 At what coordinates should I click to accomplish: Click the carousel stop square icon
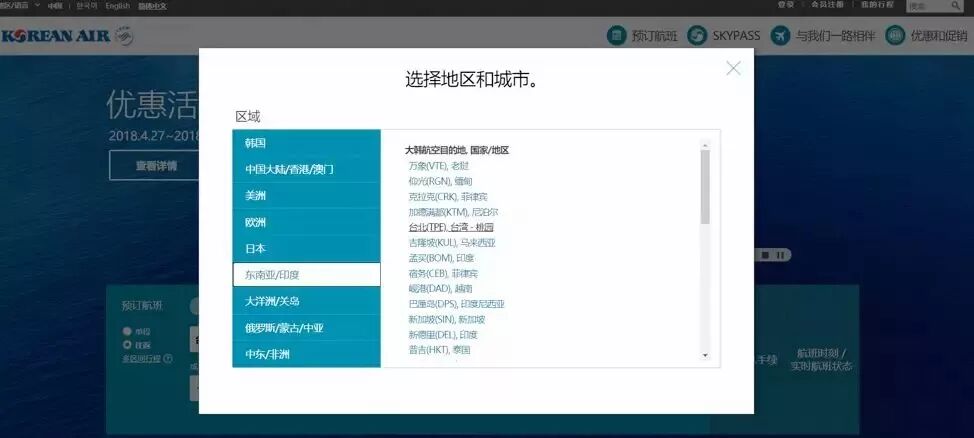click(x=765, y=255)
